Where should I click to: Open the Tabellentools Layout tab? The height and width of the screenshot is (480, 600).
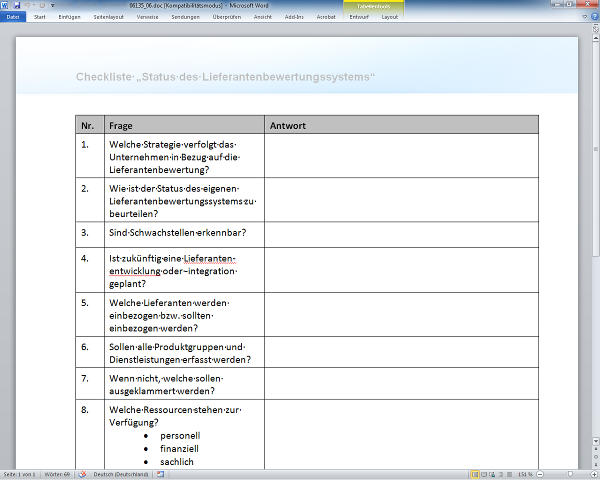tap(390, 17)
